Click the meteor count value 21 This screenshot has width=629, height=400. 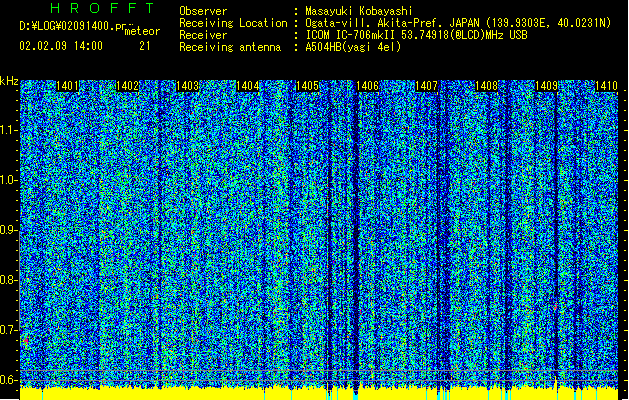pyautogui.click(x=145, y=46)
